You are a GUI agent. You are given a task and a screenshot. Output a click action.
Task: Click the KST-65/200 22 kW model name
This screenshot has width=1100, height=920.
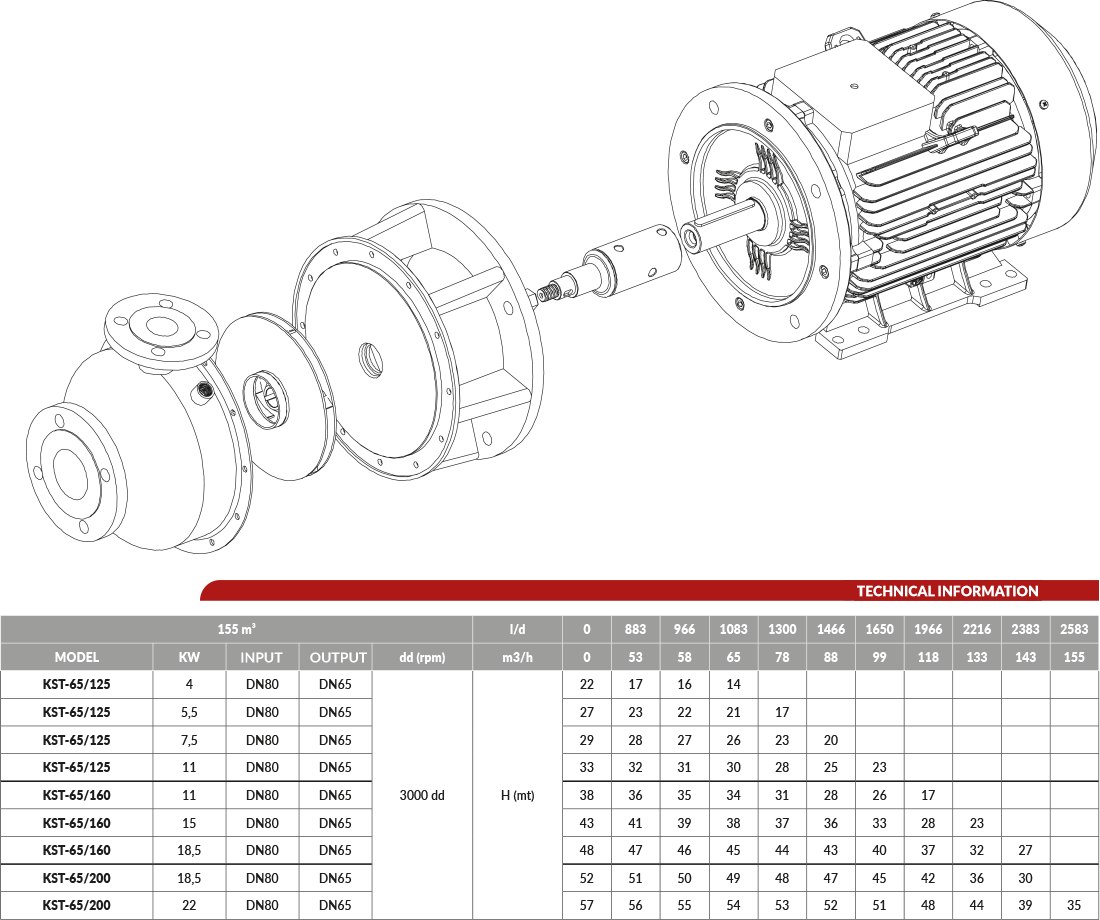76,905
